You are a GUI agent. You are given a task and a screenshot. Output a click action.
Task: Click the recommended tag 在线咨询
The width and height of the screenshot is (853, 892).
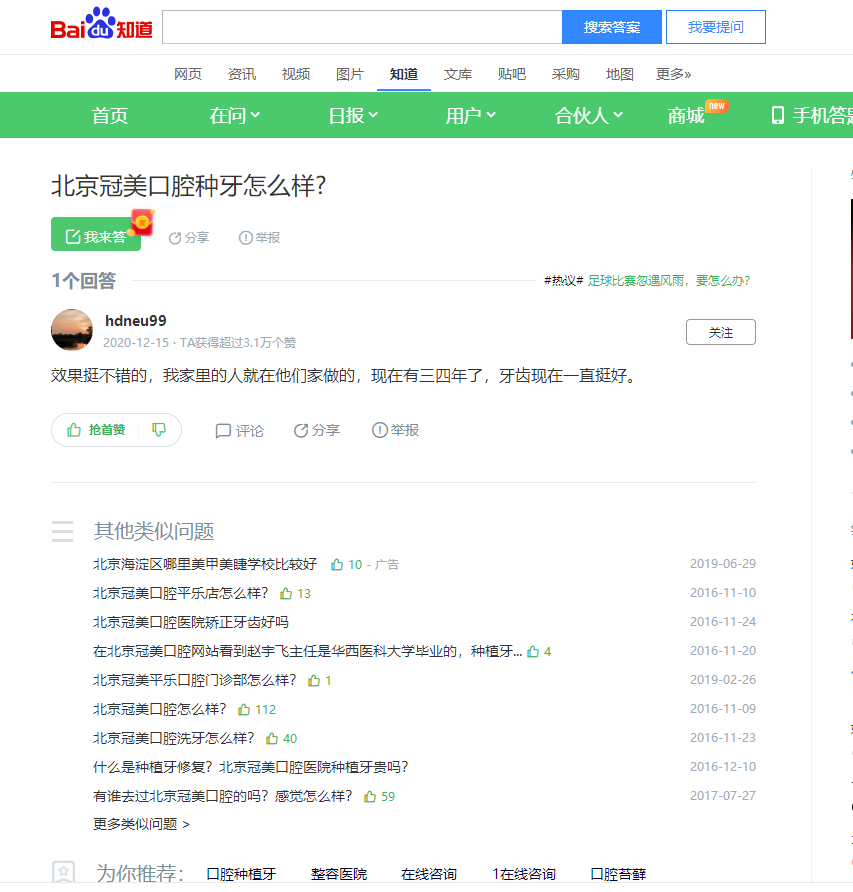pos(428,874)
